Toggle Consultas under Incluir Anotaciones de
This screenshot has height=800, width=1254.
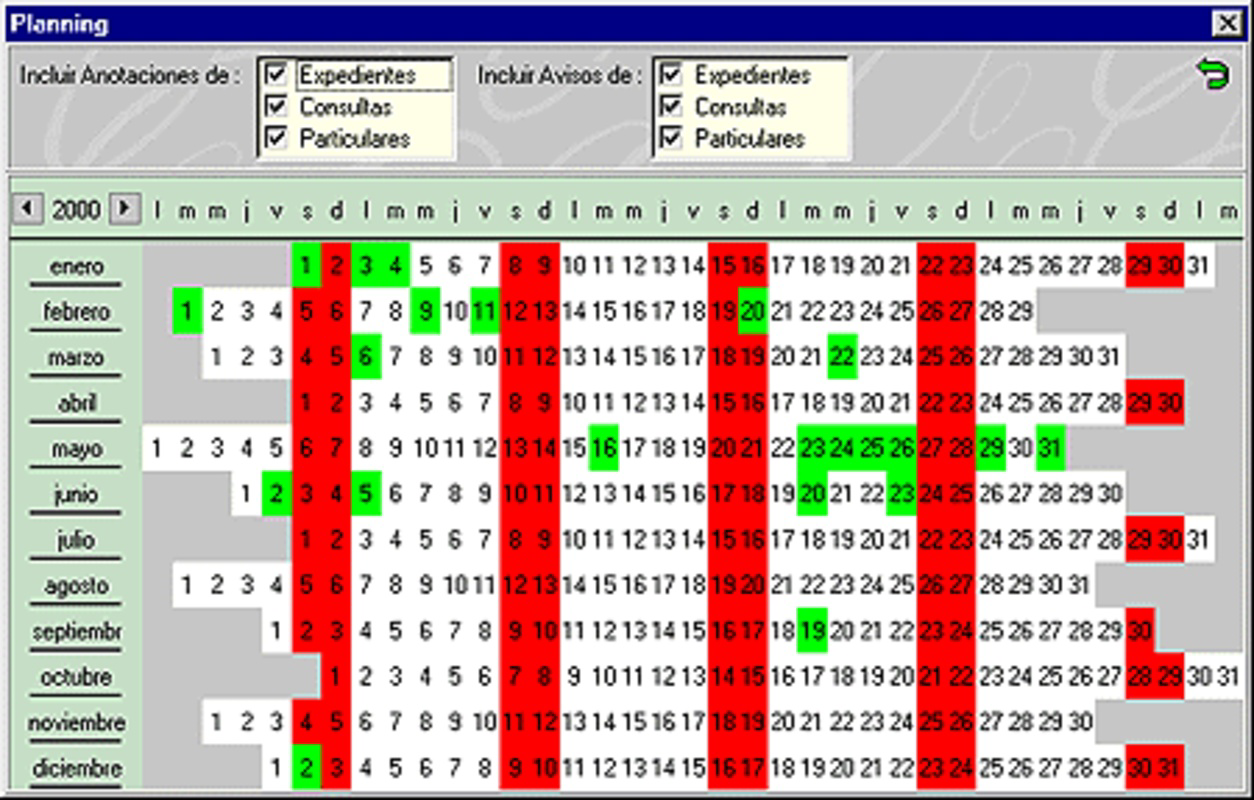click(276, 107)
